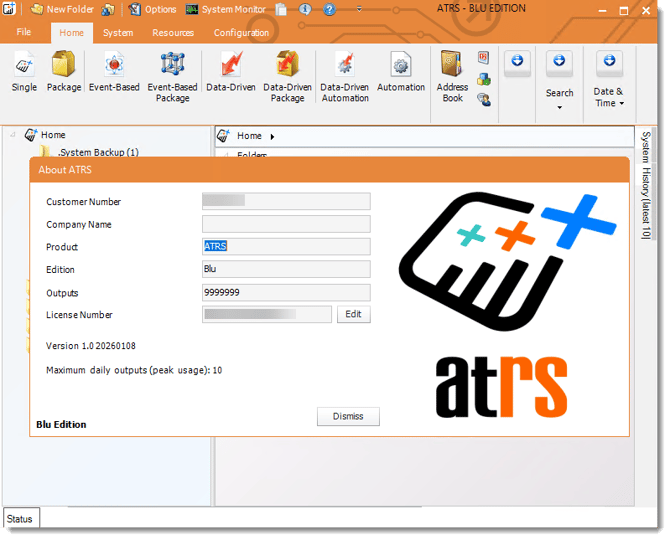The image size is (670, 540).
Task: Click the Customer Number field
Action: tap(286, 201)
